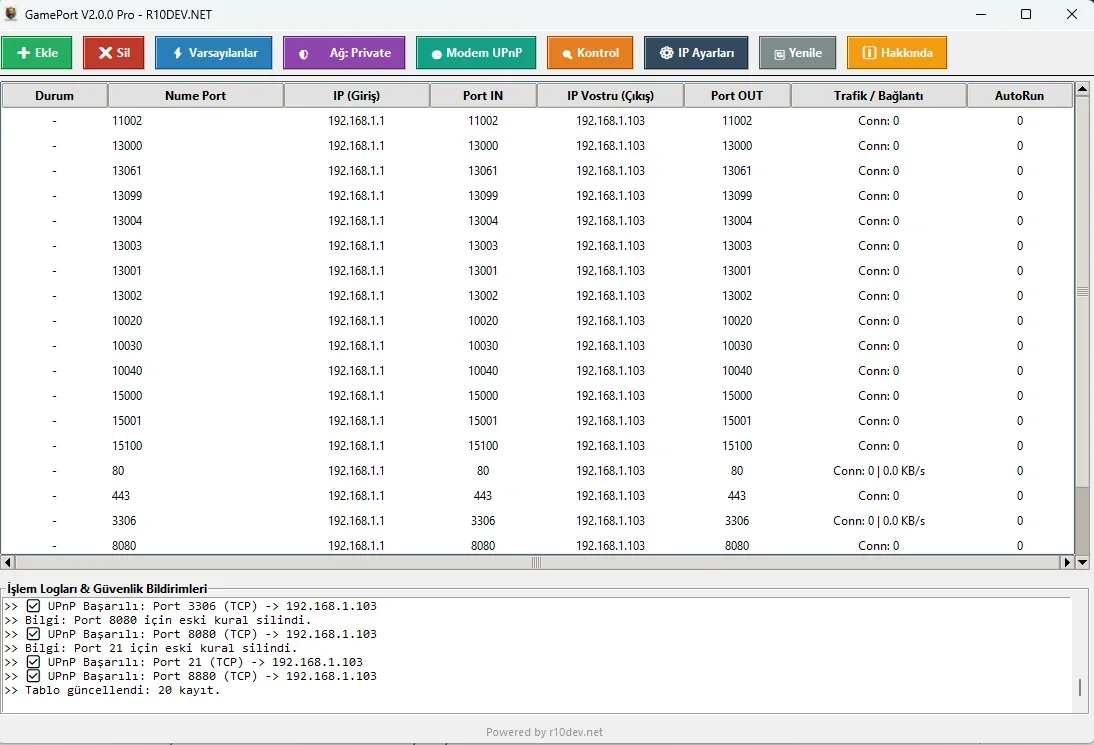Sort by the Nume Port column header
The width and height of the screenshot is (1094, 745).
(x=195, y=96)
